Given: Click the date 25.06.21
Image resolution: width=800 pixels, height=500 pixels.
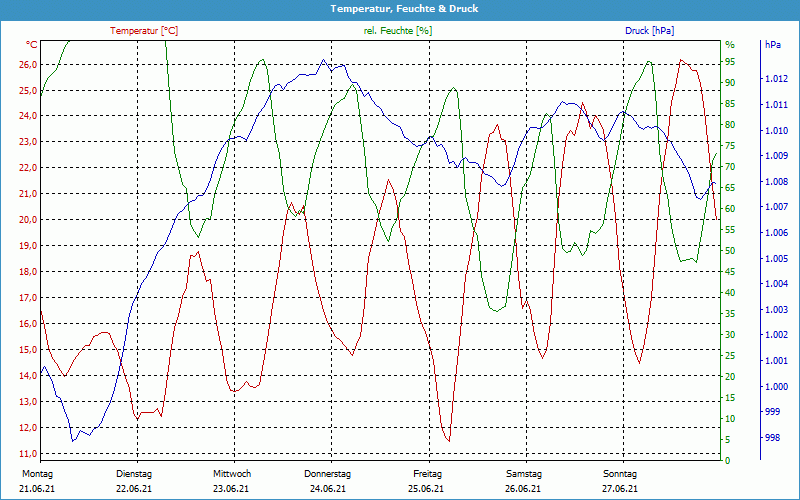Looking at the screenshot, I should coord(426,489).
